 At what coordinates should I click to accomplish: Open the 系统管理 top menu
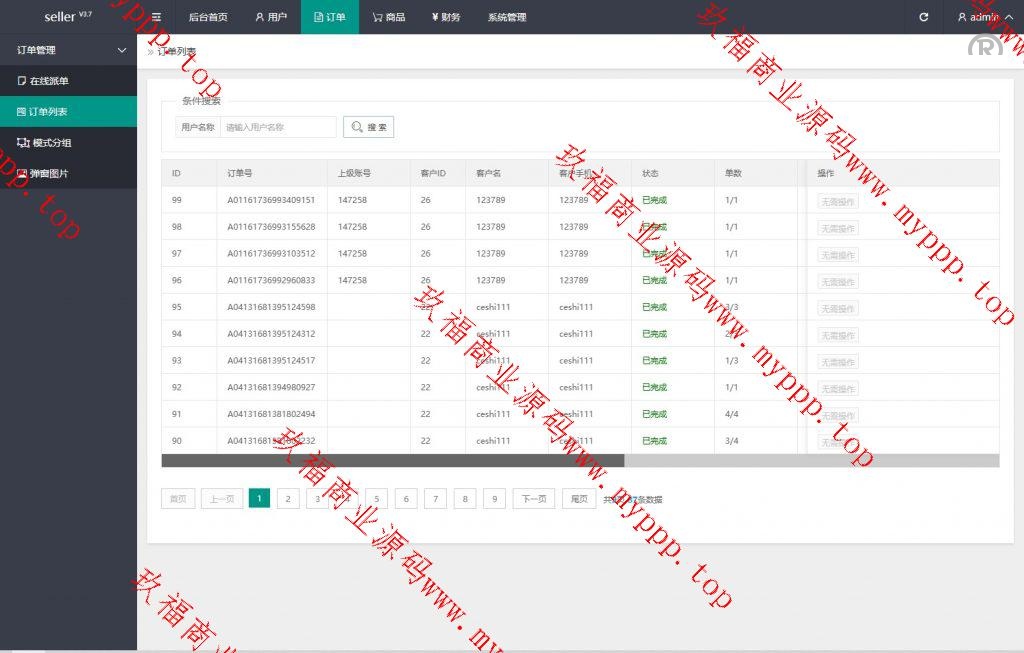point(507,17)
